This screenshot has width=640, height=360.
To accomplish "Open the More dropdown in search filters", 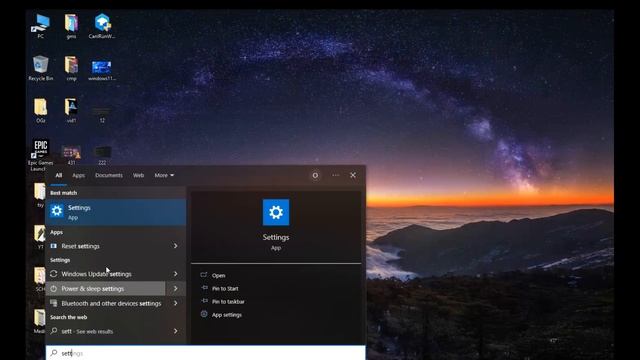I will [164, 175].
